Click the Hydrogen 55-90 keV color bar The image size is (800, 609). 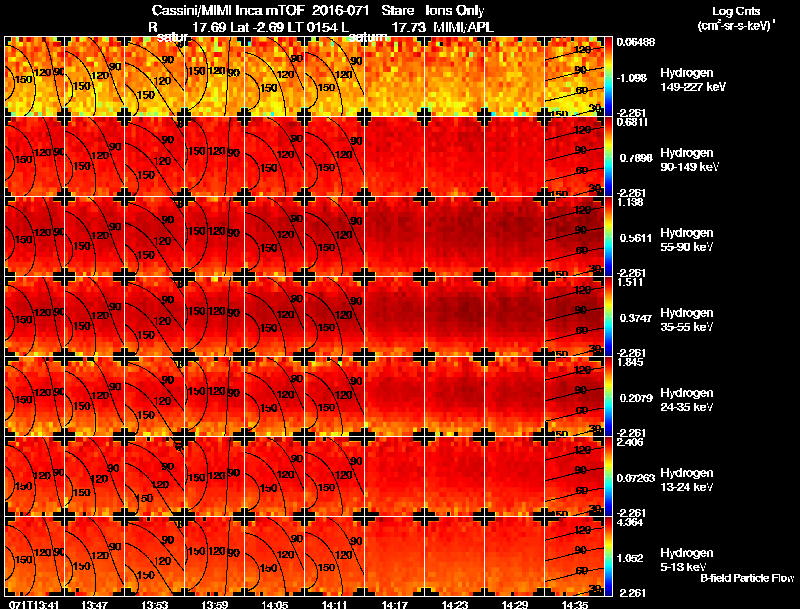coord(608,237)
